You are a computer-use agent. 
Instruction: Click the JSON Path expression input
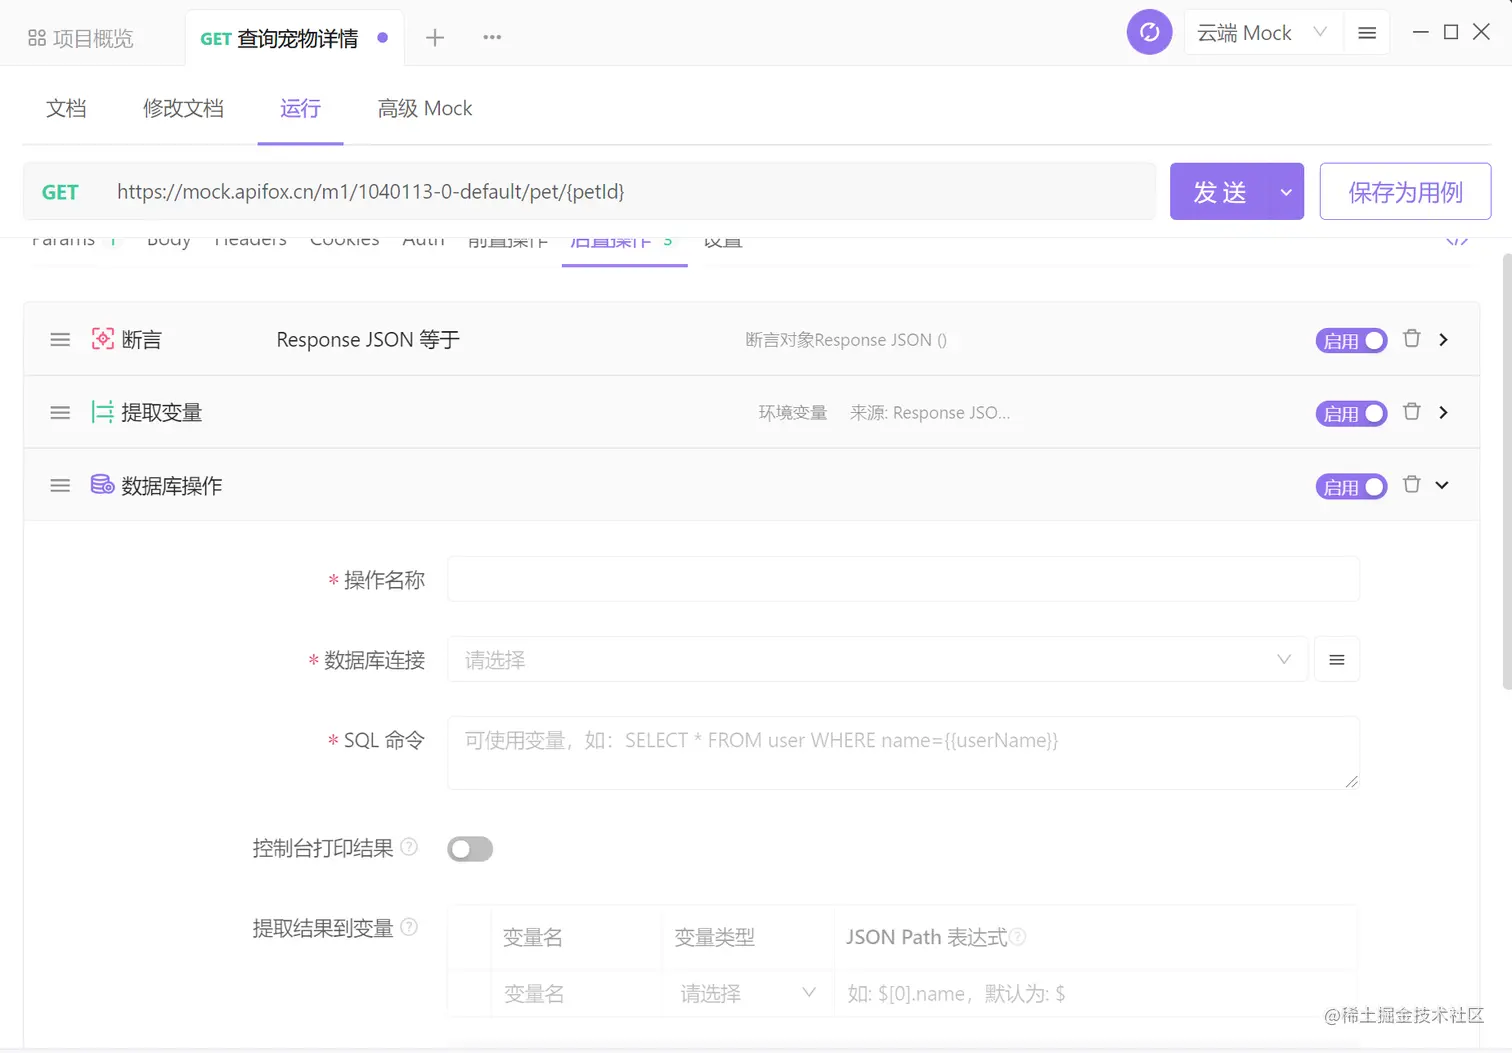click(x=1095, y=994)
